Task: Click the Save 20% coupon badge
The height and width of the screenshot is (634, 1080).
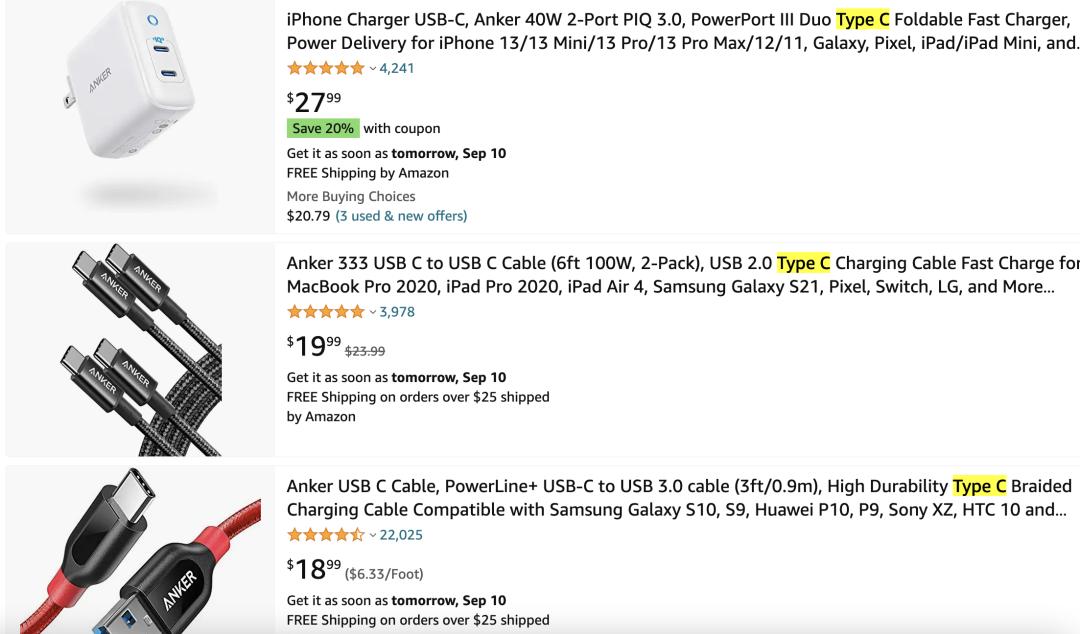Action: (x=322, y=128)
